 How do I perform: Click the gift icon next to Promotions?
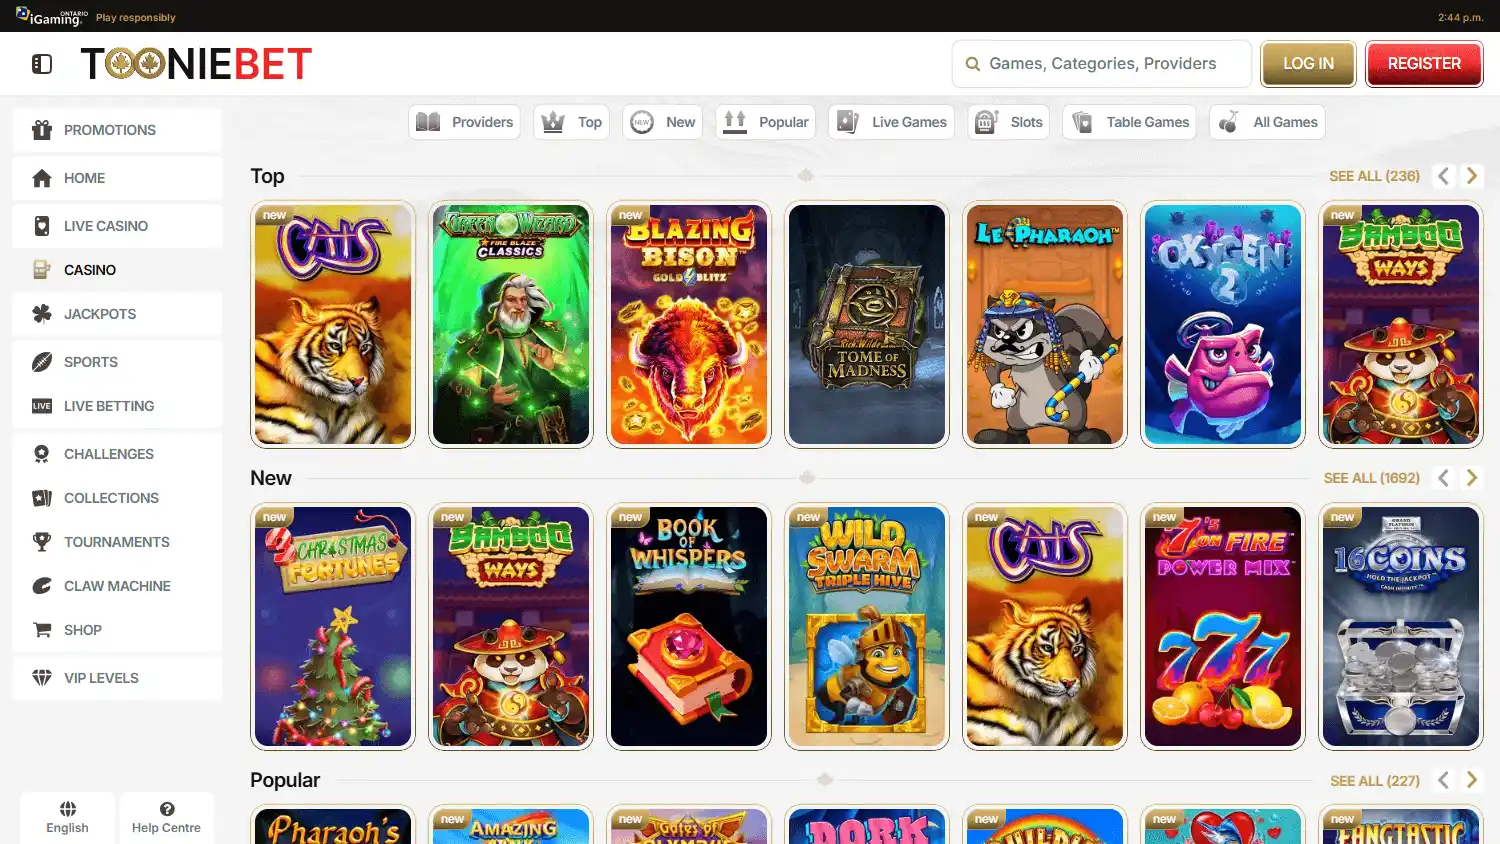[42, 130]
